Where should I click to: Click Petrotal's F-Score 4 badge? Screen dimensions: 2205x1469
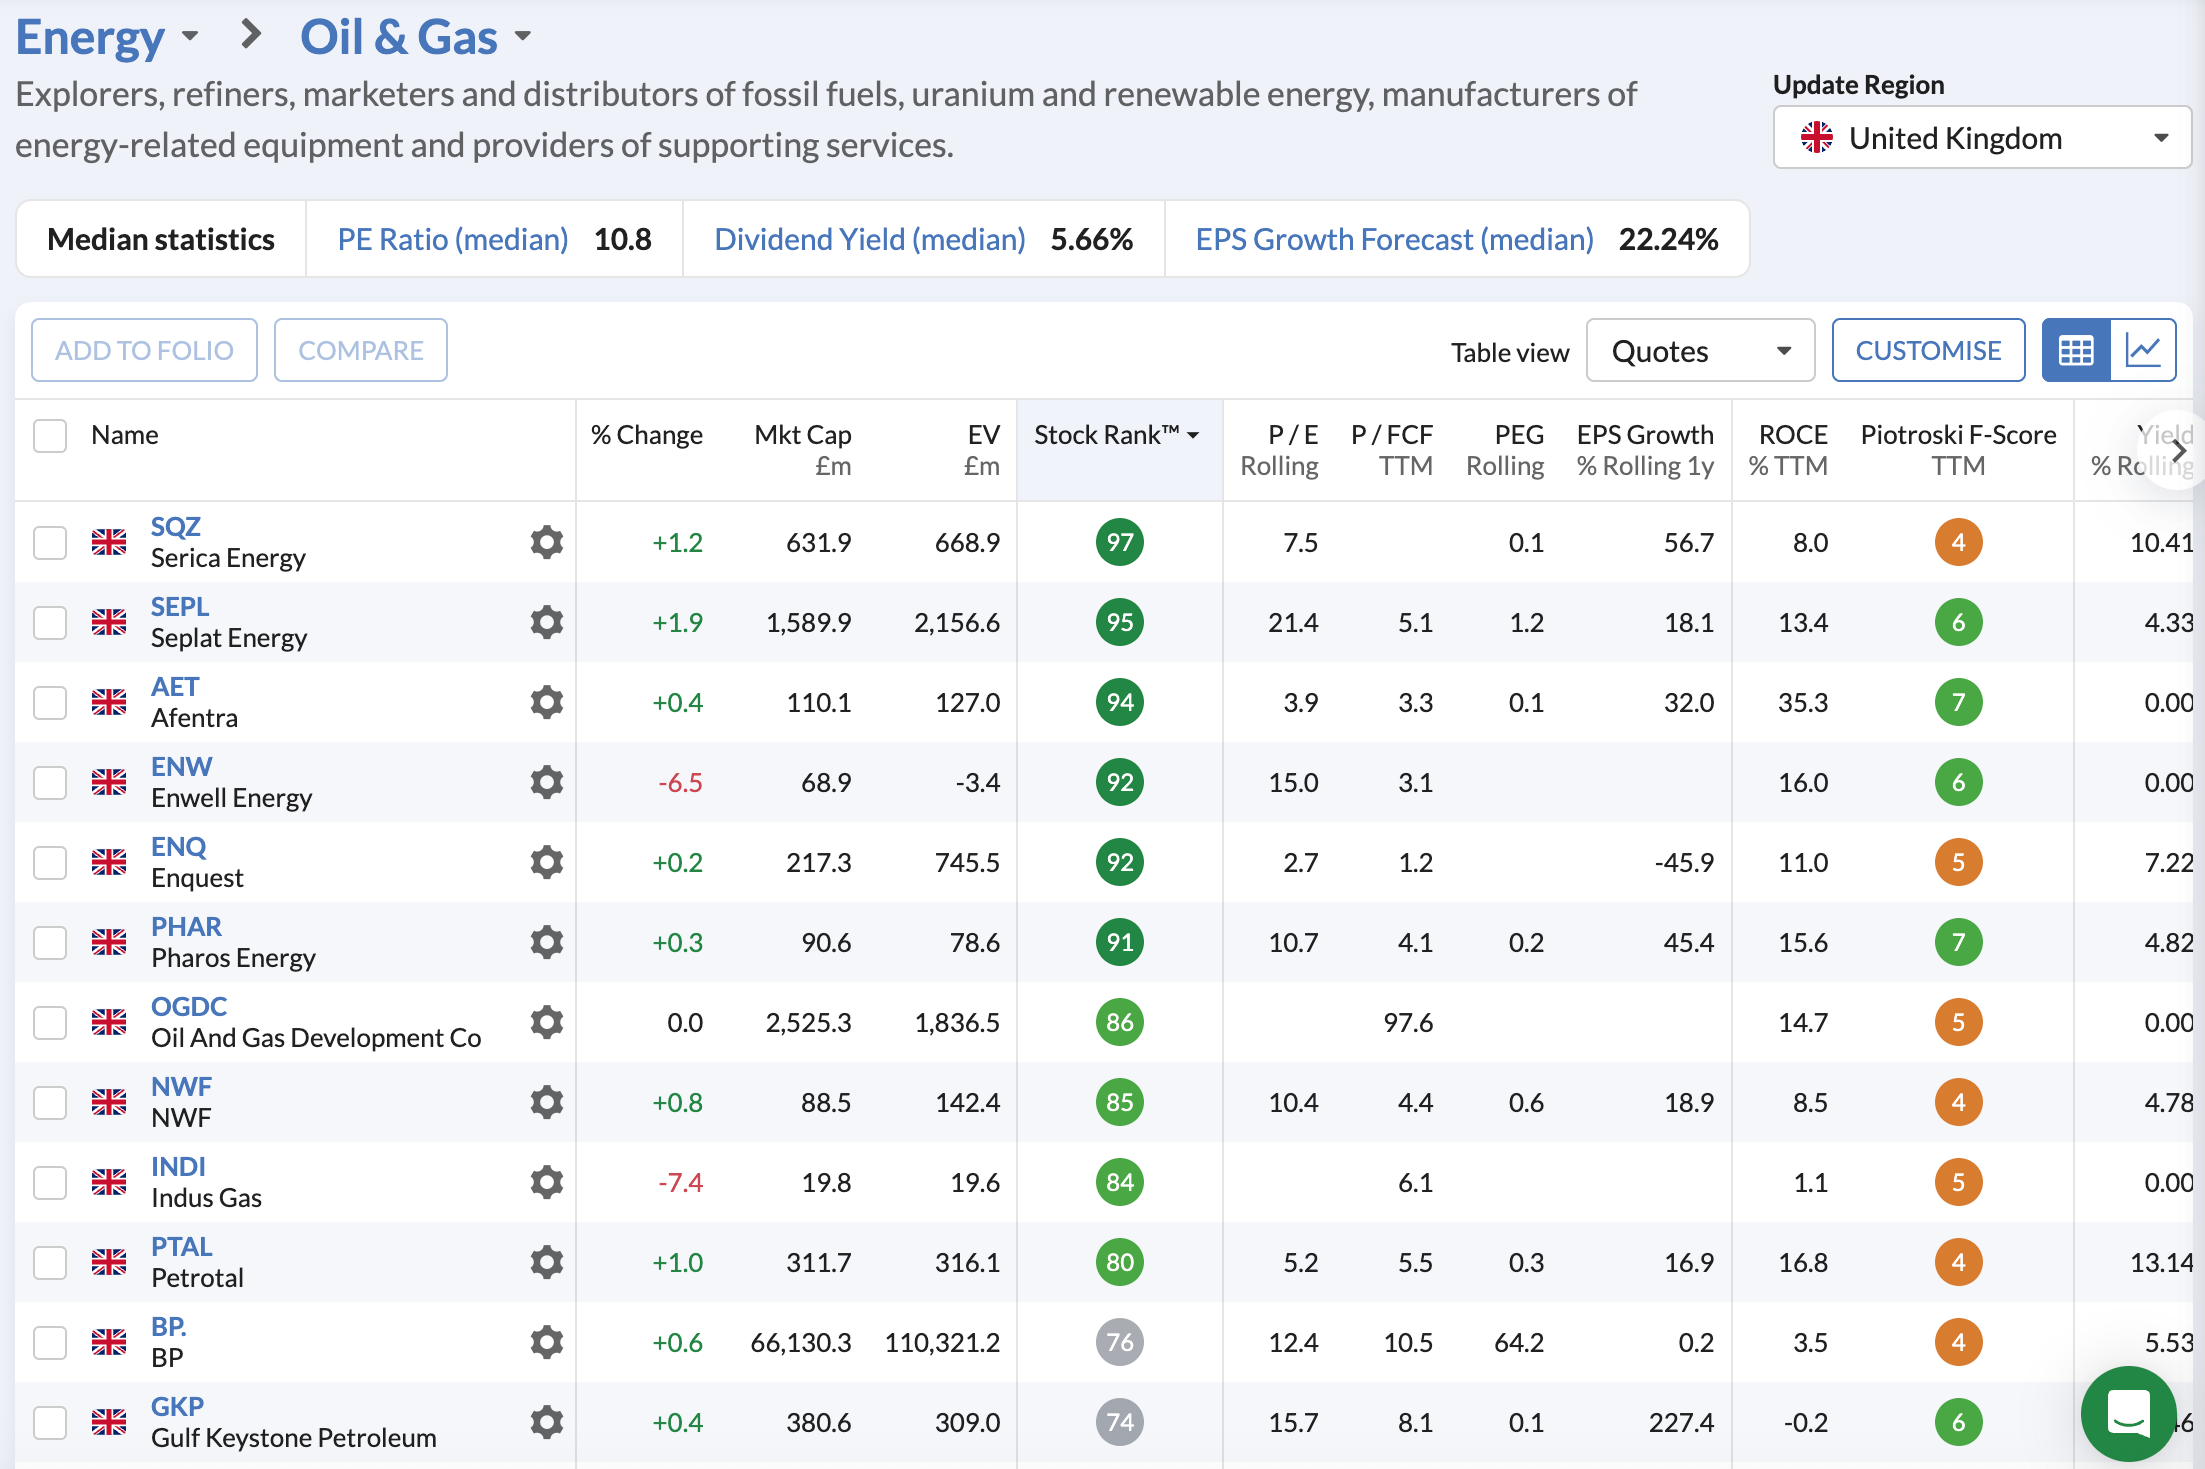[x=1958, y=1262]
